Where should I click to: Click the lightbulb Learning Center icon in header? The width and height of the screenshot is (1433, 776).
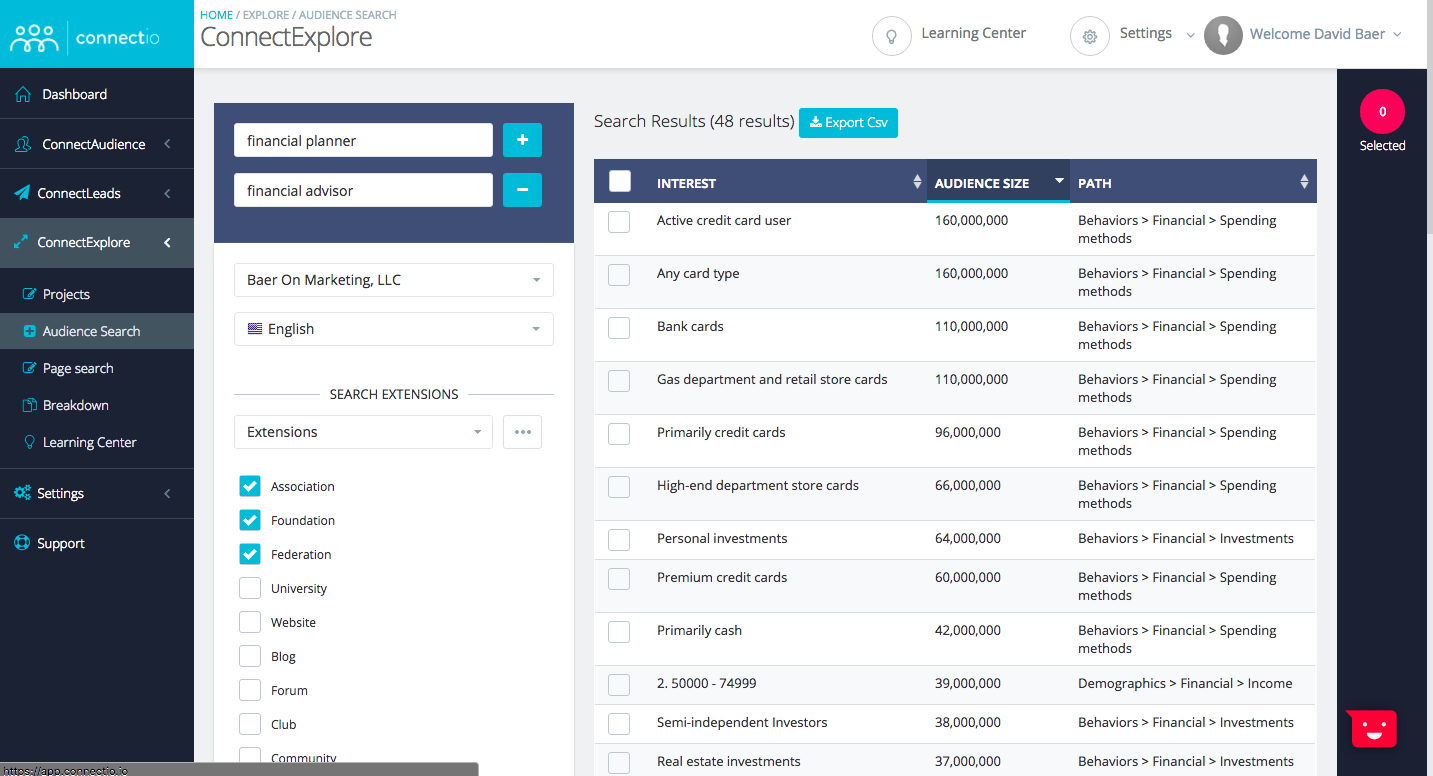pyautogui.click(x=891, y=36)
